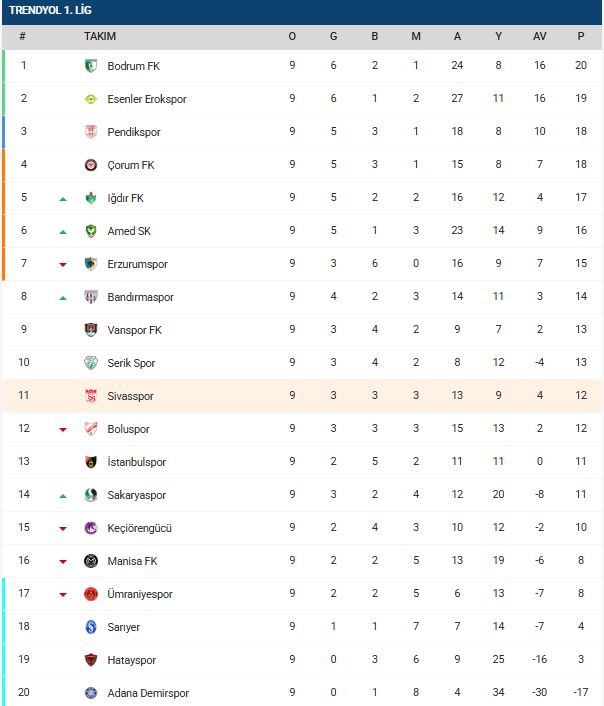
Task: Open the Serik Spor team name link
Action: [x=131, y=363]
